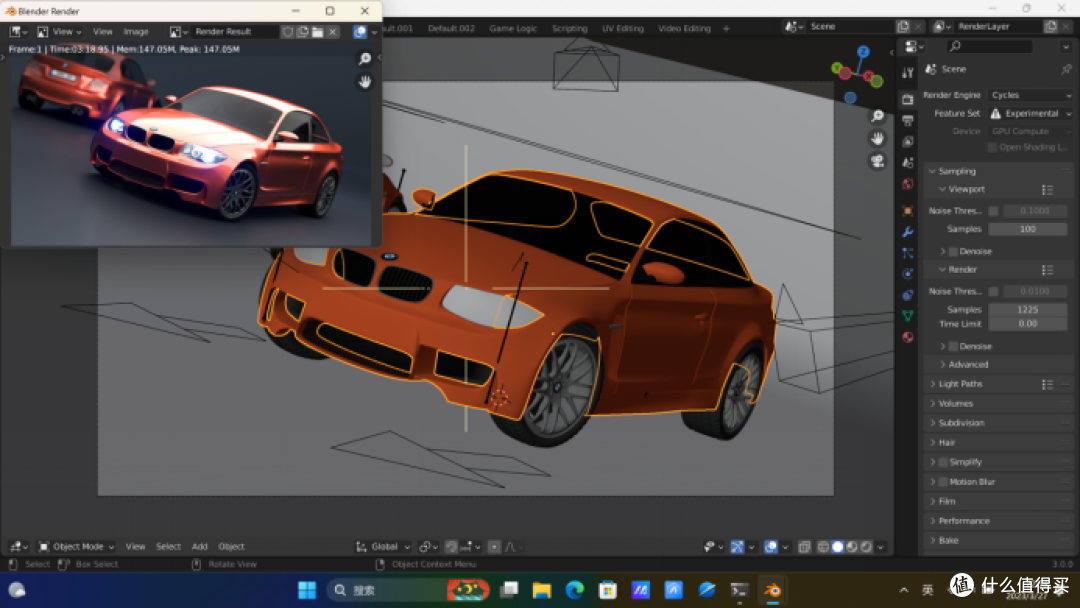The height and width of the screenshot is (608, 1080).
Task: Open the Add menu in viewport header
Action: [200, 547]
